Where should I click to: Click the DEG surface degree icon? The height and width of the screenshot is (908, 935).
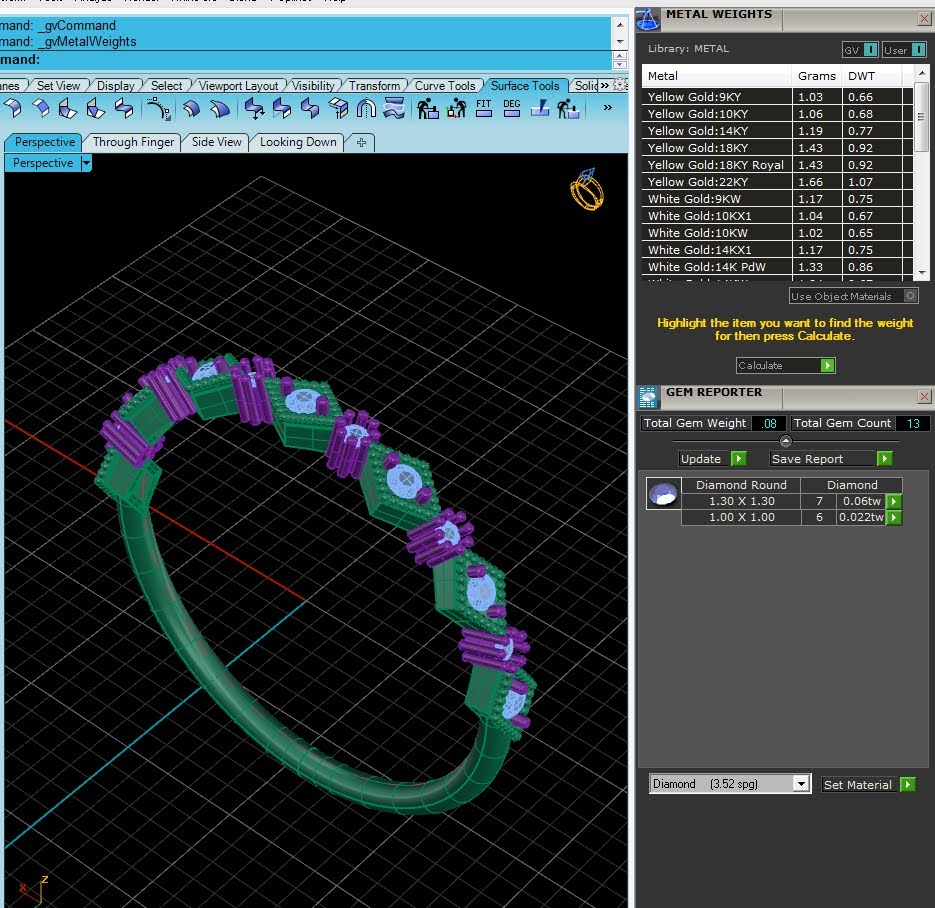point(512,109)
